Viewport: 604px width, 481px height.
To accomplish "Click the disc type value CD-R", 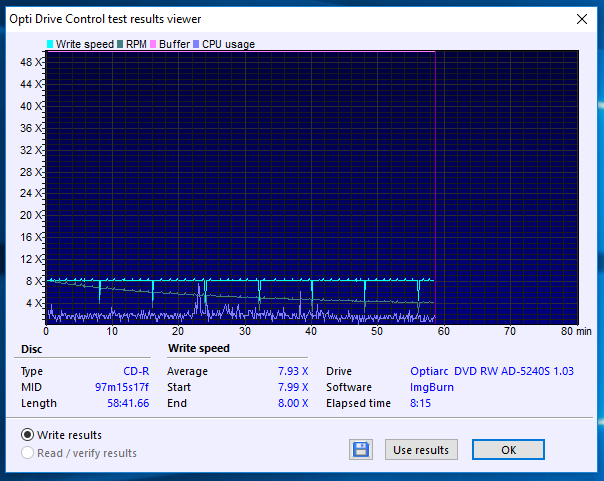I will 136,371.
